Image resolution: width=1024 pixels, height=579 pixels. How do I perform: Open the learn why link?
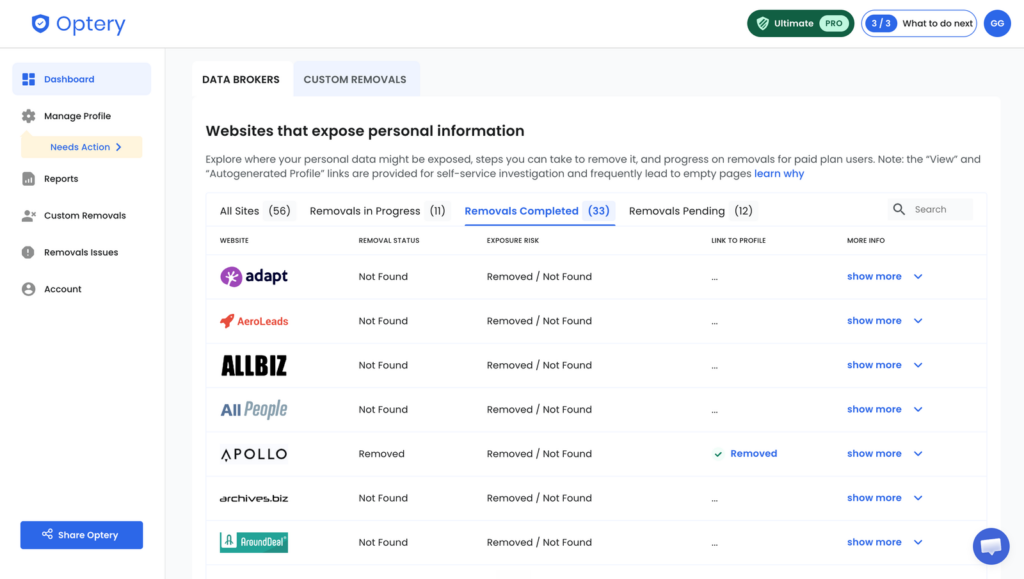(779, 174)
